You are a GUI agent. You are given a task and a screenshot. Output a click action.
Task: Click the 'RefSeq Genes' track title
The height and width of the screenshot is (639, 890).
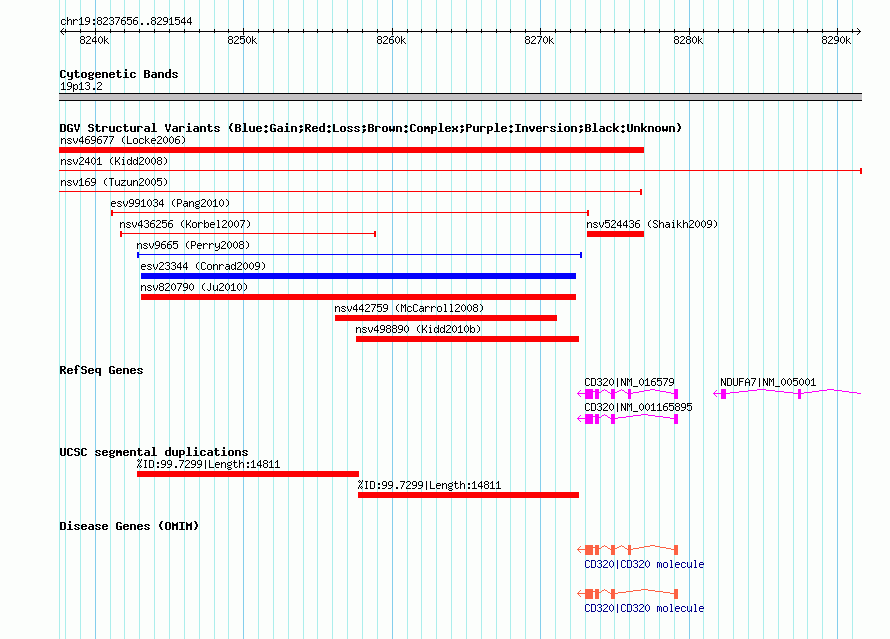[x=101, y=370]
